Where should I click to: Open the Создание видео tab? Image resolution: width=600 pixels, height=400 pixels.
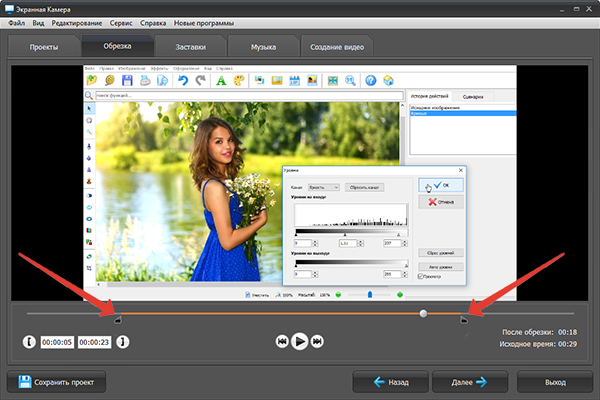[x=337, y=47]
